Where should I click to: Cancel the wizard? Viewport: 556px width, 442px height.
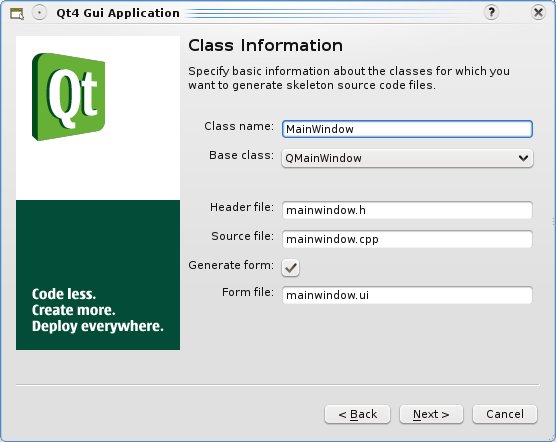click(505, 414)
